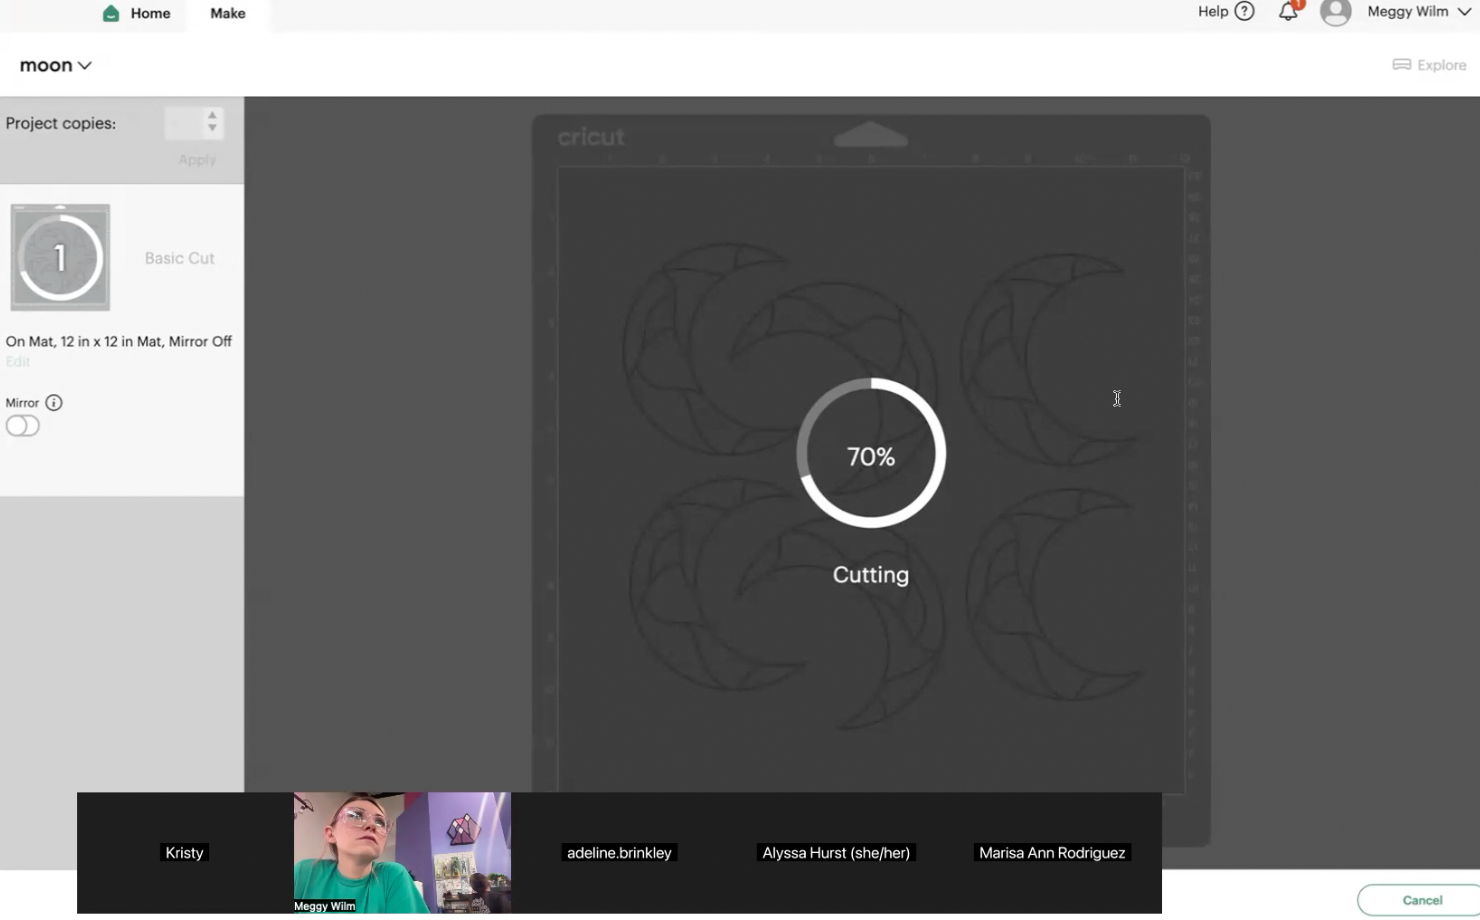Click the Cutting status text
Screen dimensions: 1480x920
[x=871, y=575]
